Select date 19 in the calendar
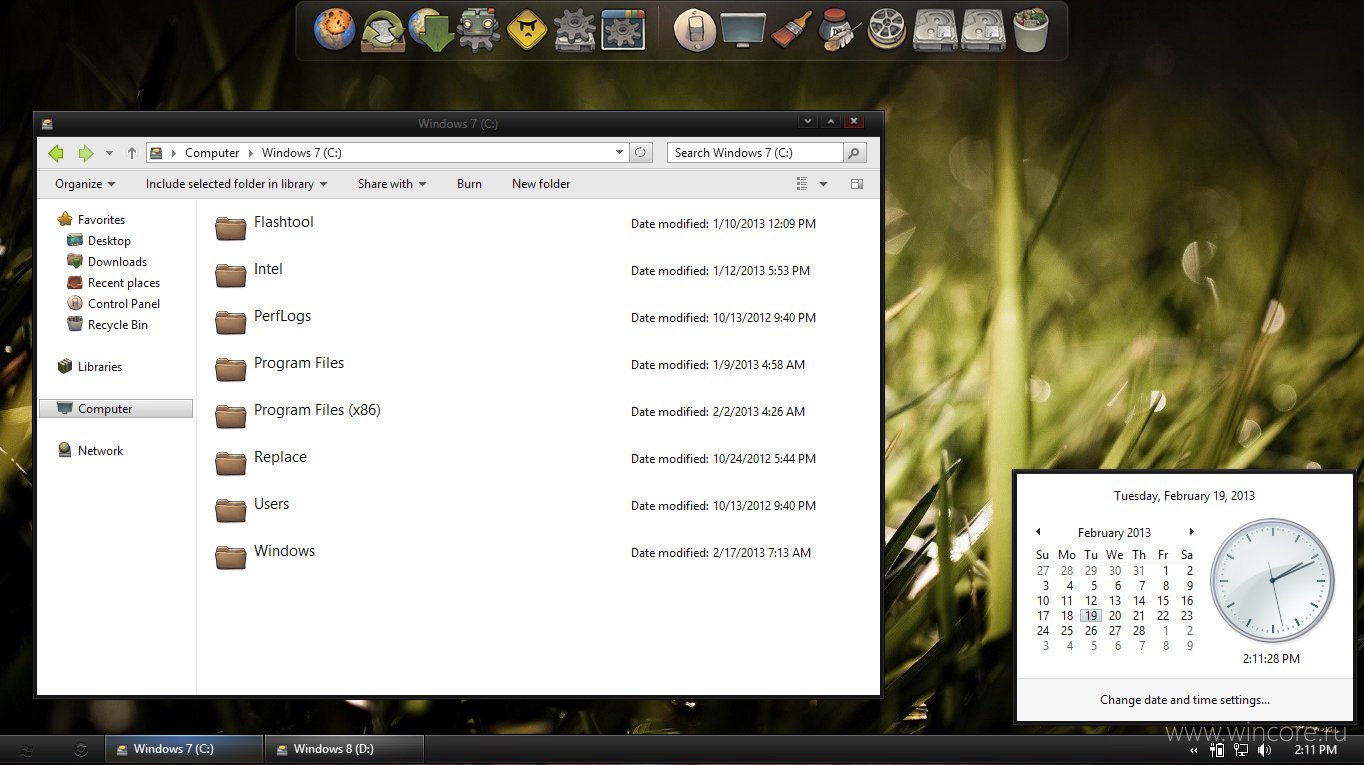This screenshot has width=1364, height=765. click(1091, 616)
